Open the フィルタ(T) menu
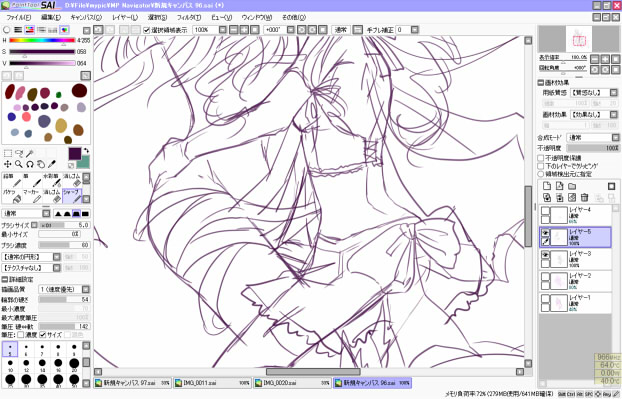The height and width of the screenshot is (399, 622). pos(189,17)
